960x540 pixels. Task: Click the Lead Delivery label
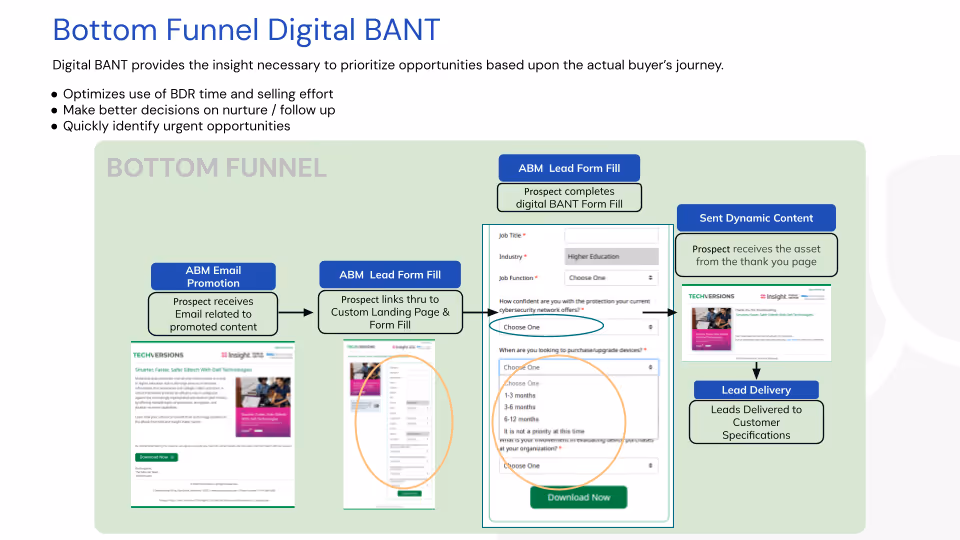(756, 390)
